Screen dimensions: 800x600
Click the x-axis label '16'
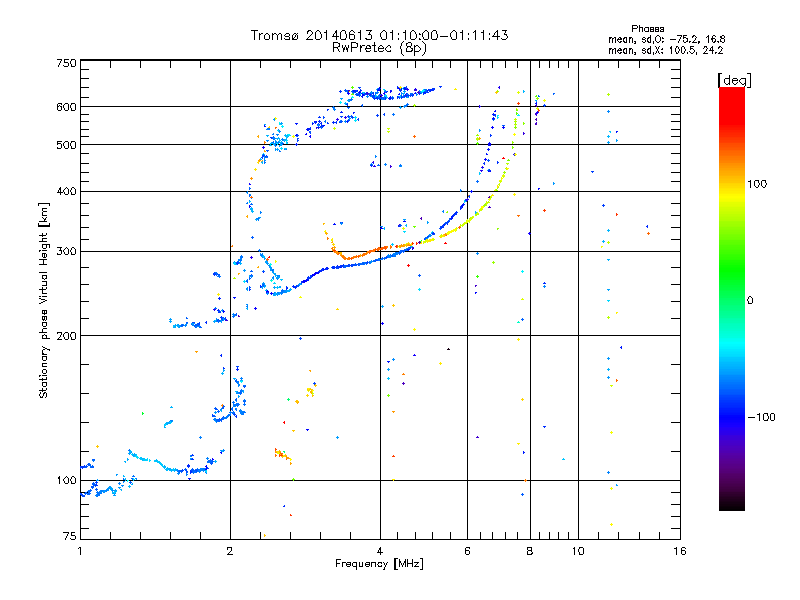pos(680,551)
